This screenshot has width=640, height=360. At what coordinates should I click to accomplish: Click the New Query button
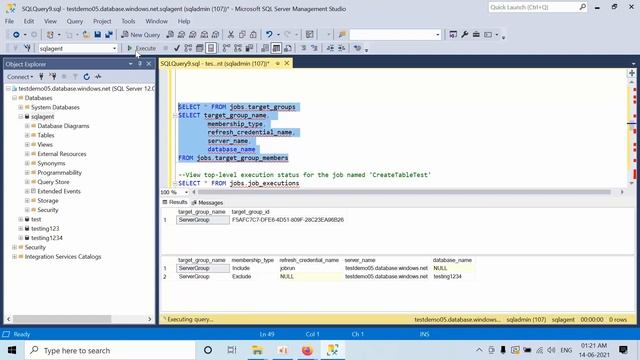140,35
